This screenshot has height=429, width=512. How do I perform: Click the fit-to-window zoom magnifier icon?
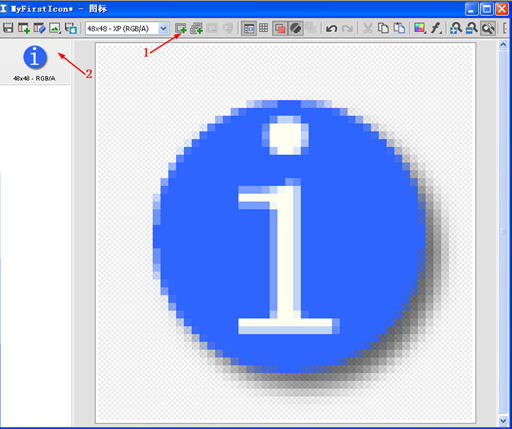[x=488, y=28]
